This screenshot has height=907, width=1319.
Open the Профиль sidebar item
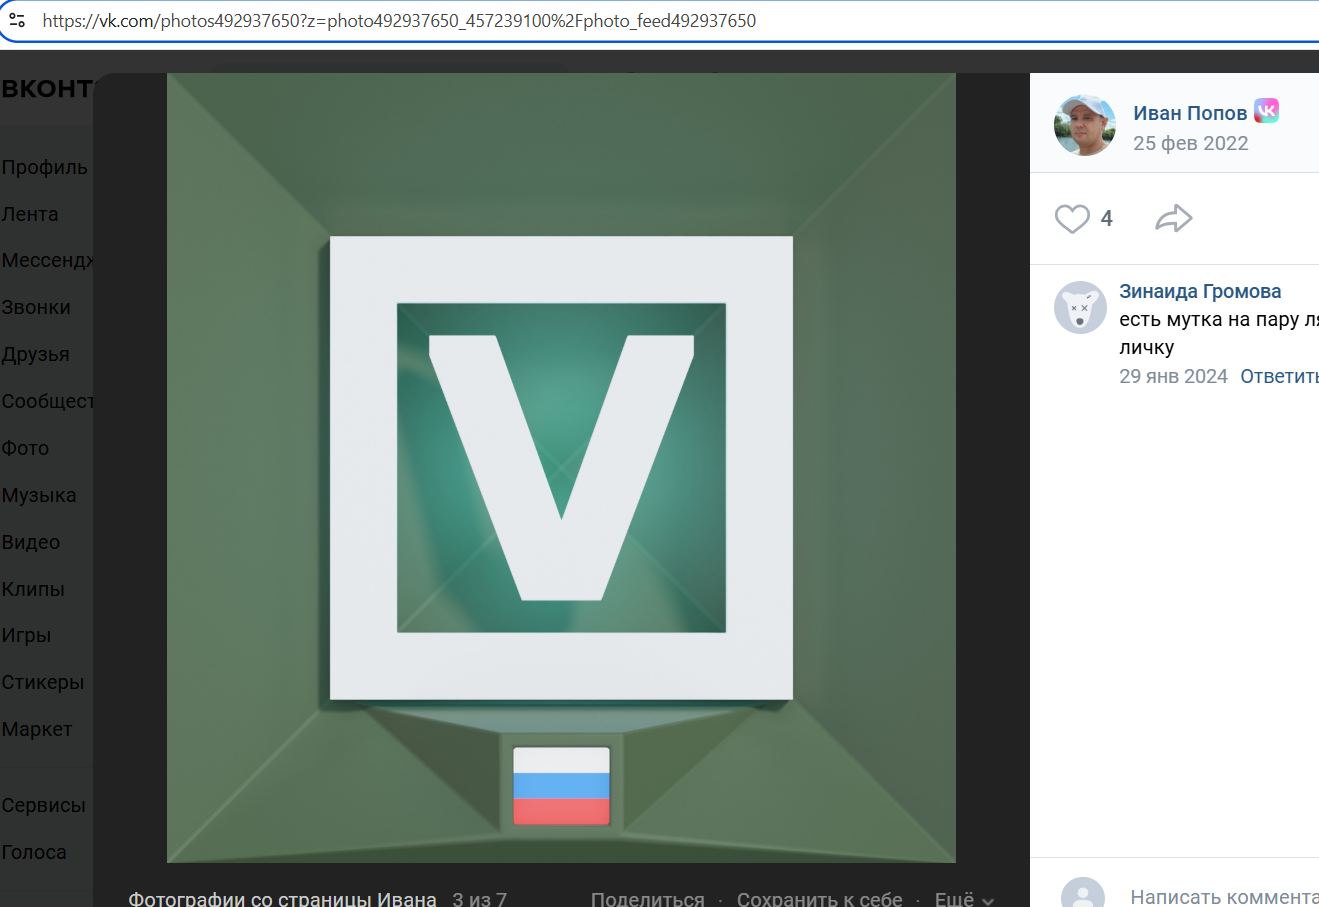[45, 168]
